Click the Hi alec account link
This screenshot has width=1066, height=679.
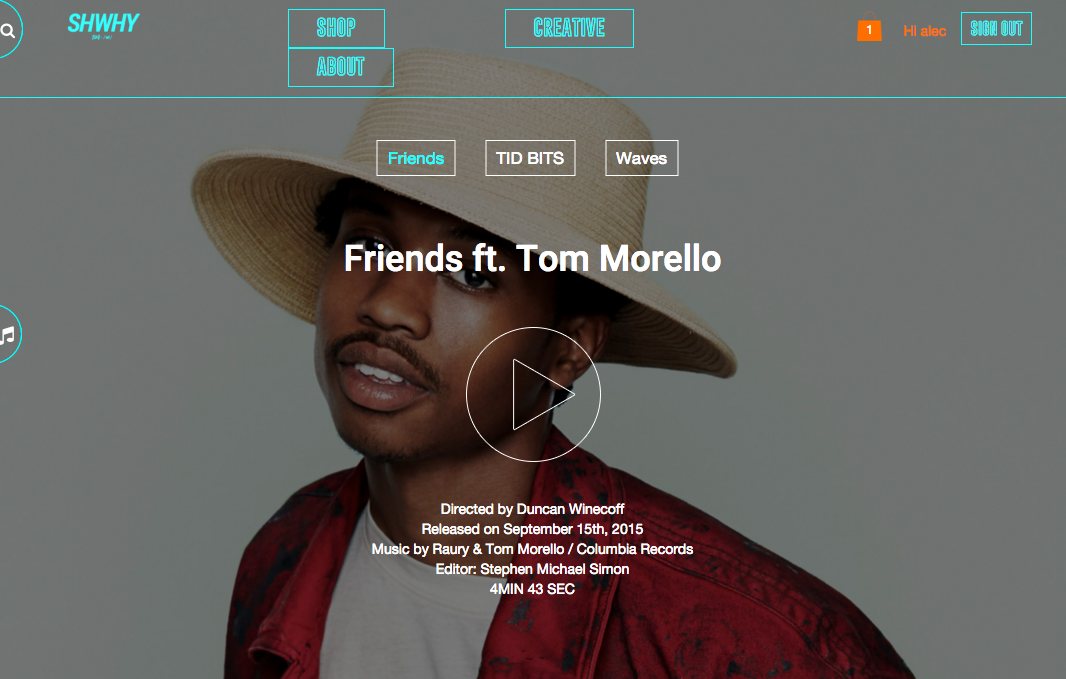(x=925, y=31)
